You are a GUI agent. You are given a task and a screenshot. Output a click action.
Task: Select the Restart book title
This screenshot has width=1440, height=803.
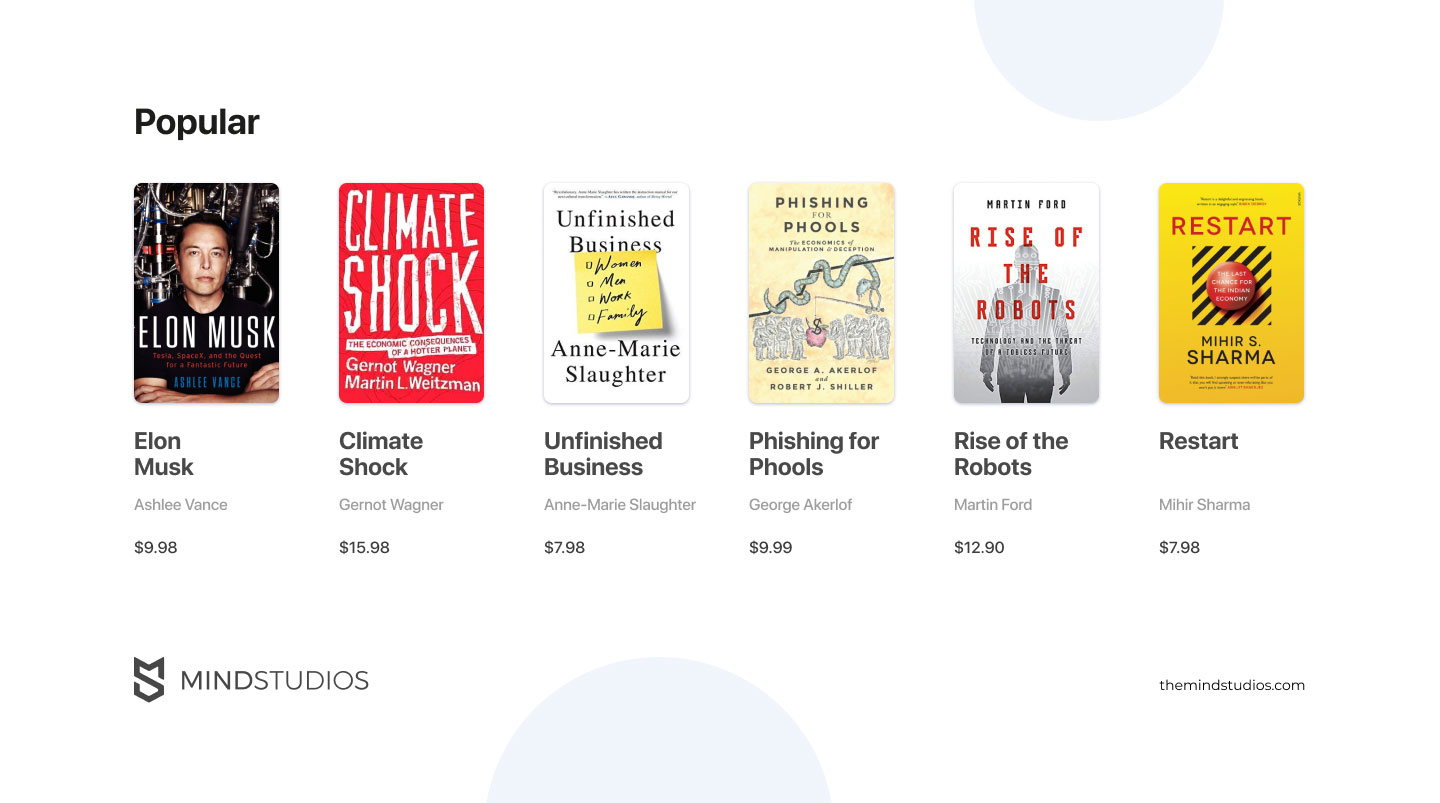tap(1198, 441)
